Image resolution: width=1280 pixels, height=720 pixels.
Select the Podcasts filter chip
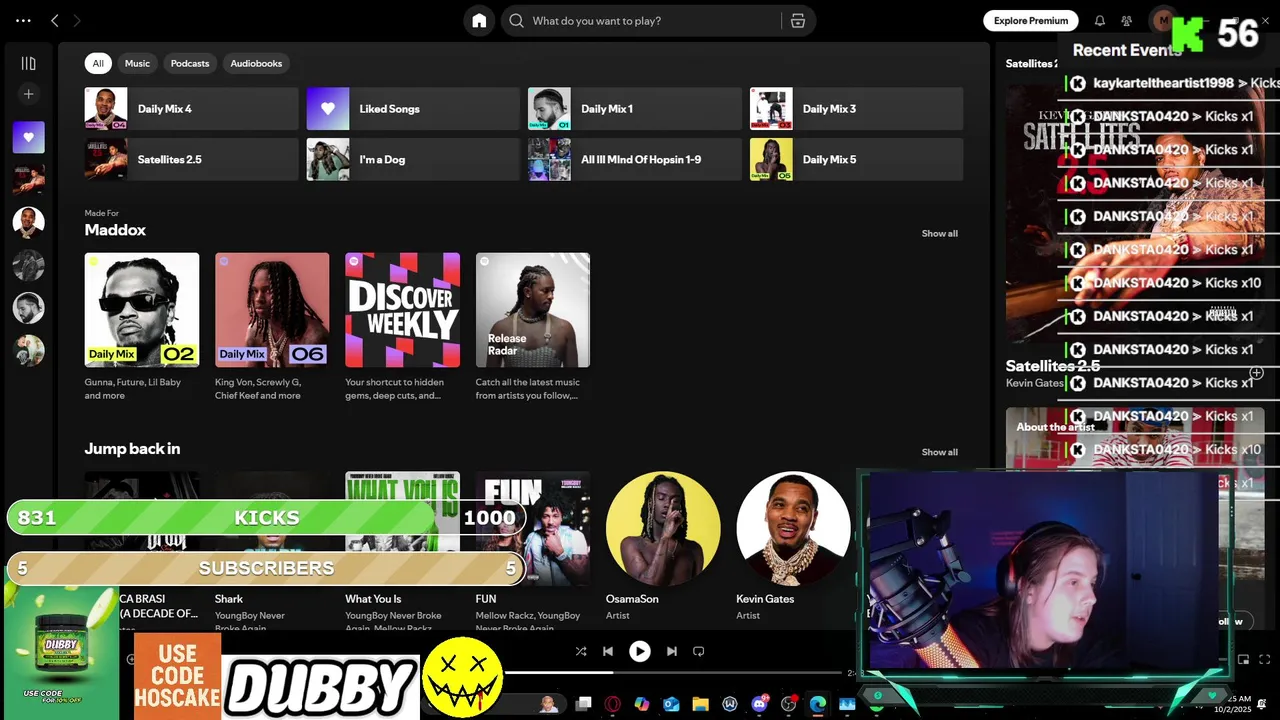190,63
